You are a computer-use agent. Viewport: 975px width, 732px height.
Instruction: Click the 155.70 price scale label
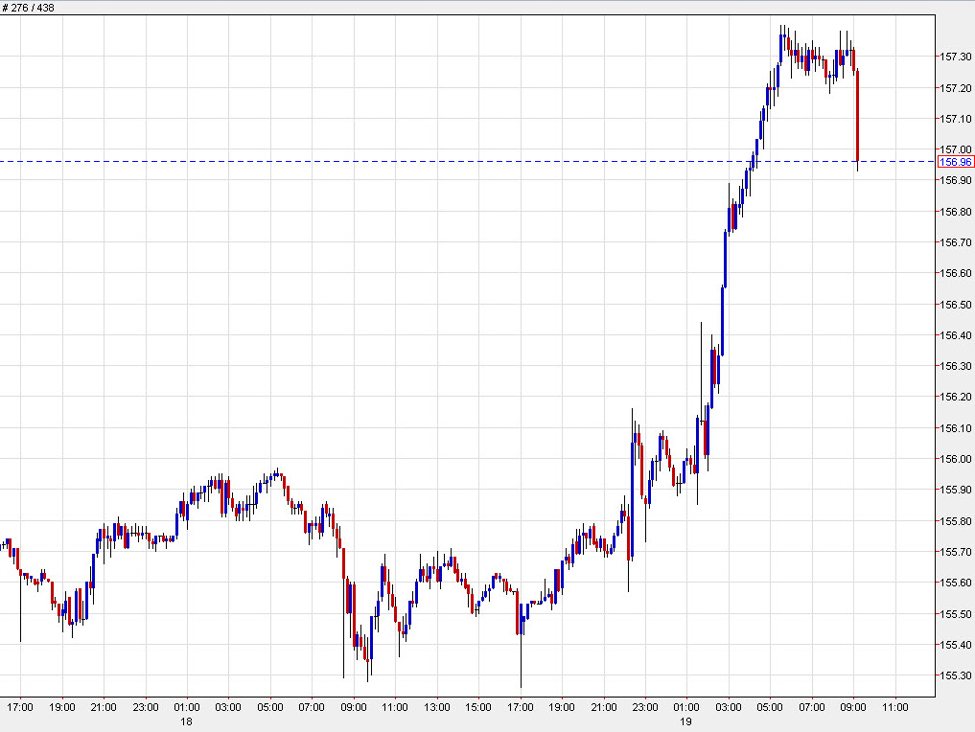[x=955, y=552]
